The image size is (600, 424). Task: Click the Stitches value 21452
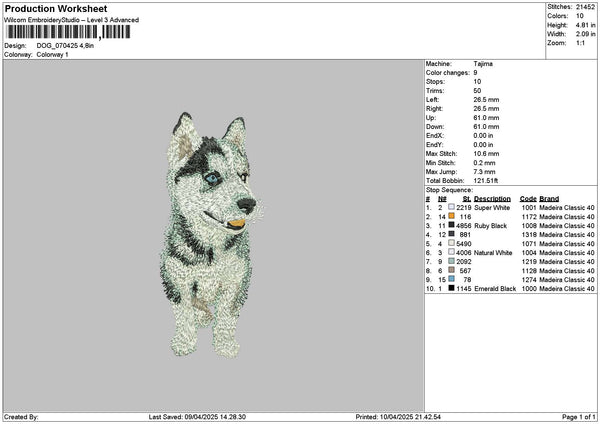585,7
